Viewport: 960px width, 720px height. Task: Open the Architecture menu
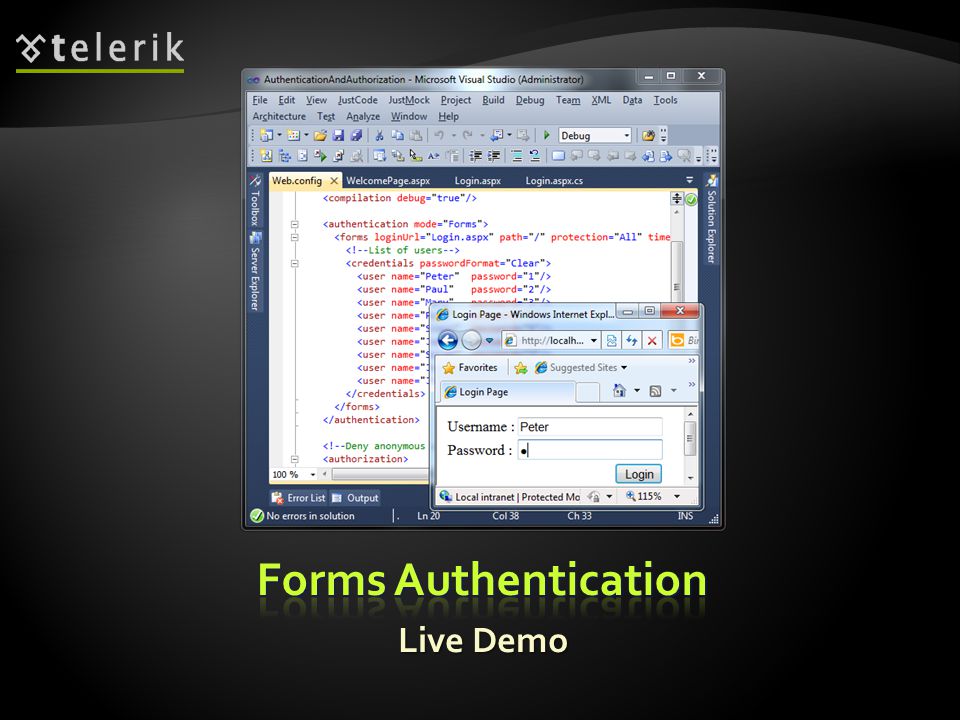(x=279, y=116)
